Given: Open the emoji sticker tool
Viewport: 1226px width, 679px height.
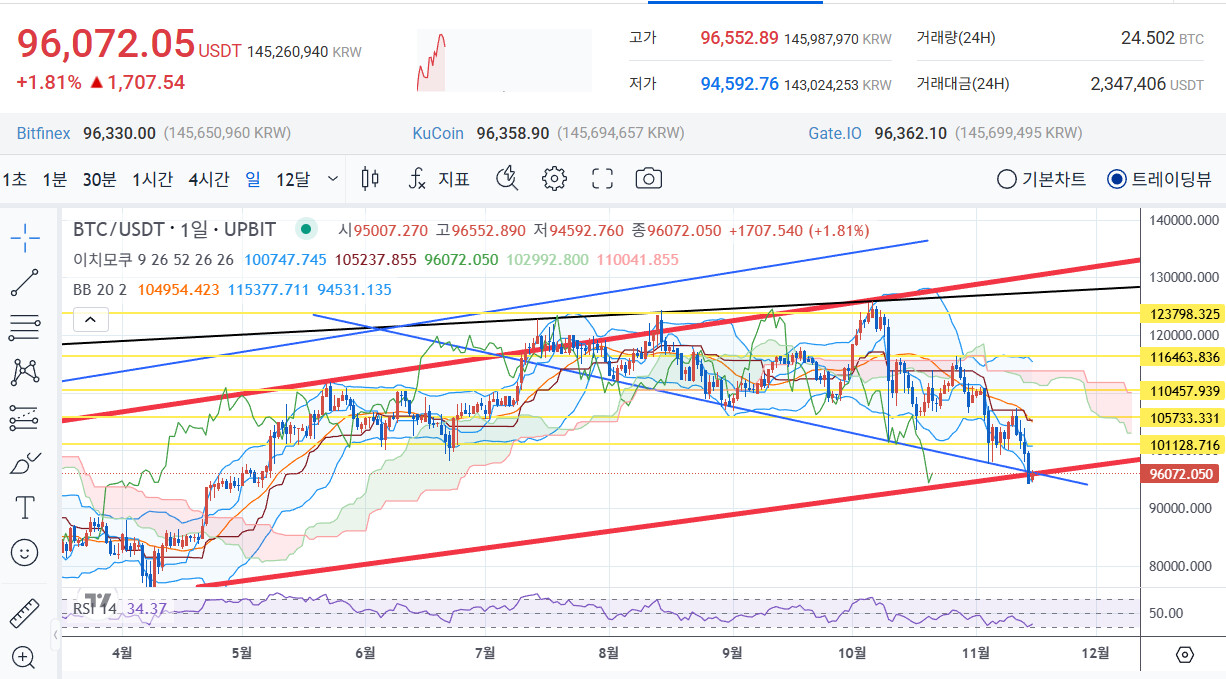Looking at the screenshot, I should pos(25,552).
